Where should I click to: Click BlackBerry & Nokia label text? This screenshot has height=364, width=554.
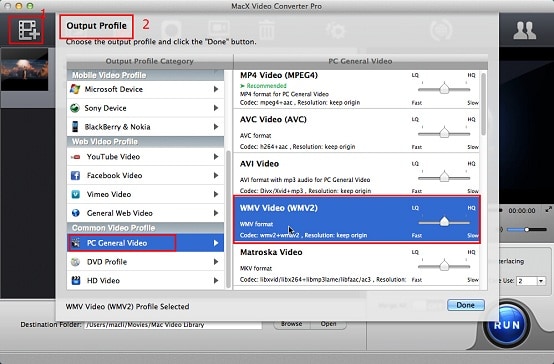click(117, 127)
